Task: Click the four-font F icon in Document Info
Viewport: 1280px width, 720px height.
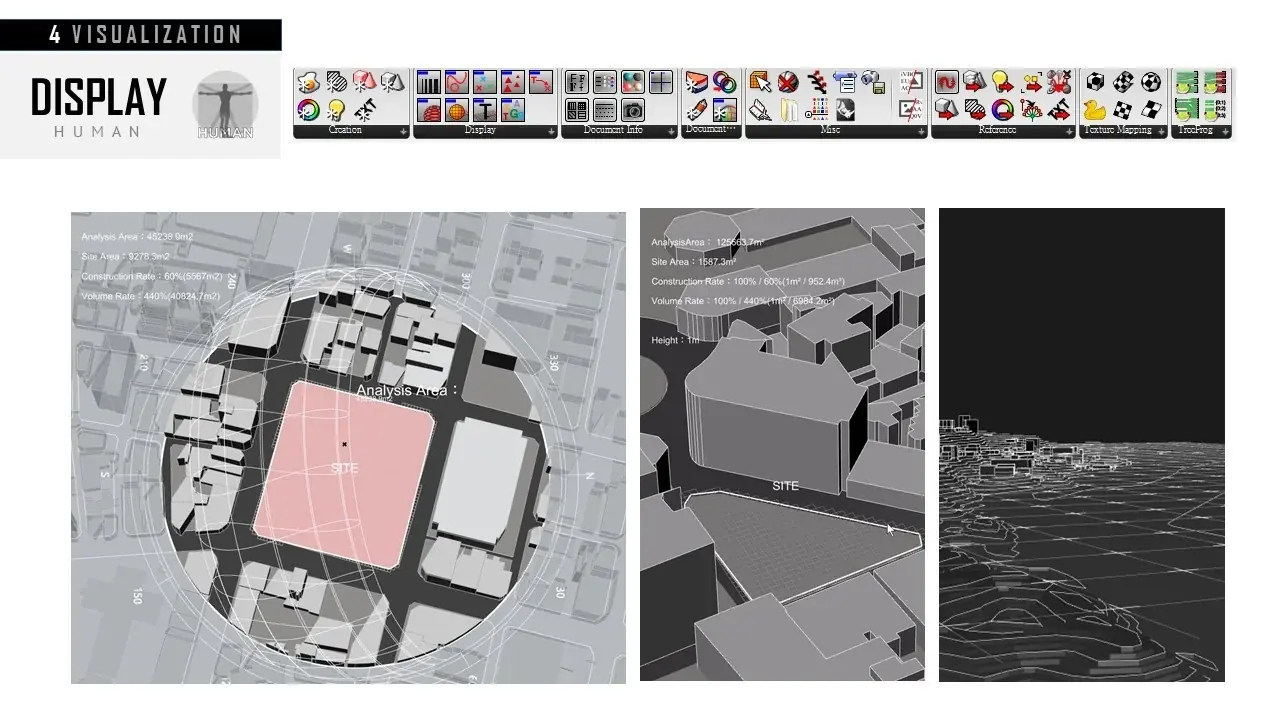Action: (x=577, y=82)
